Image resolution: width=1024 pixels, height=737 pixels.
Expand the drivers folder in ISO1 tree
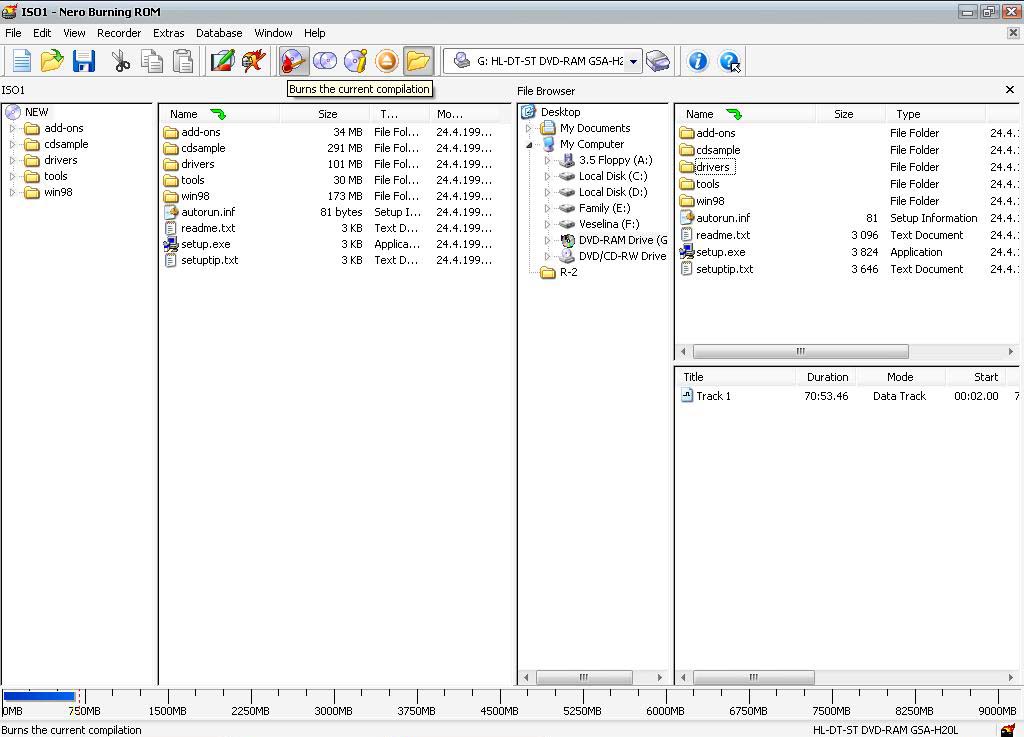point(12,161)
